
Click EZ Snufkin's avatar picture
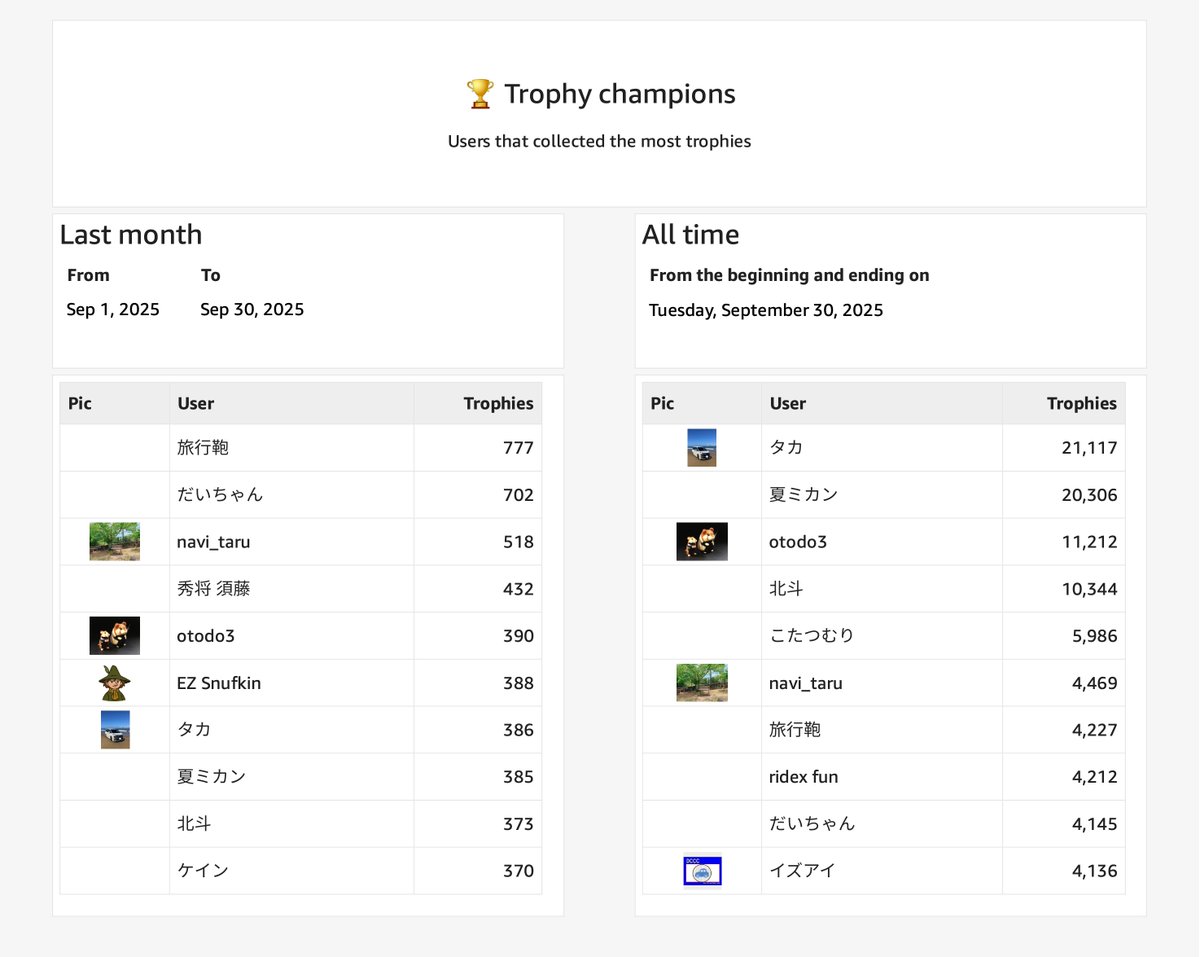coord(114,683)
